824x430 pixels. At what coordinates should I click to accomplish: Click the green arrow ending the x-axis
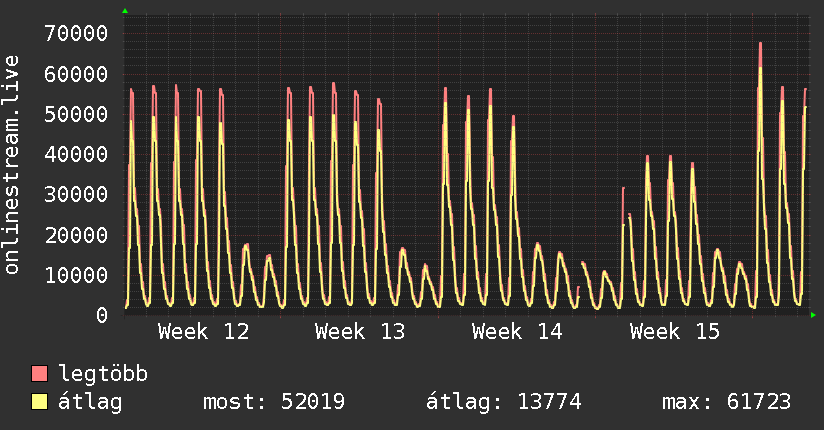pyautogui.click(x=813, y=315)
